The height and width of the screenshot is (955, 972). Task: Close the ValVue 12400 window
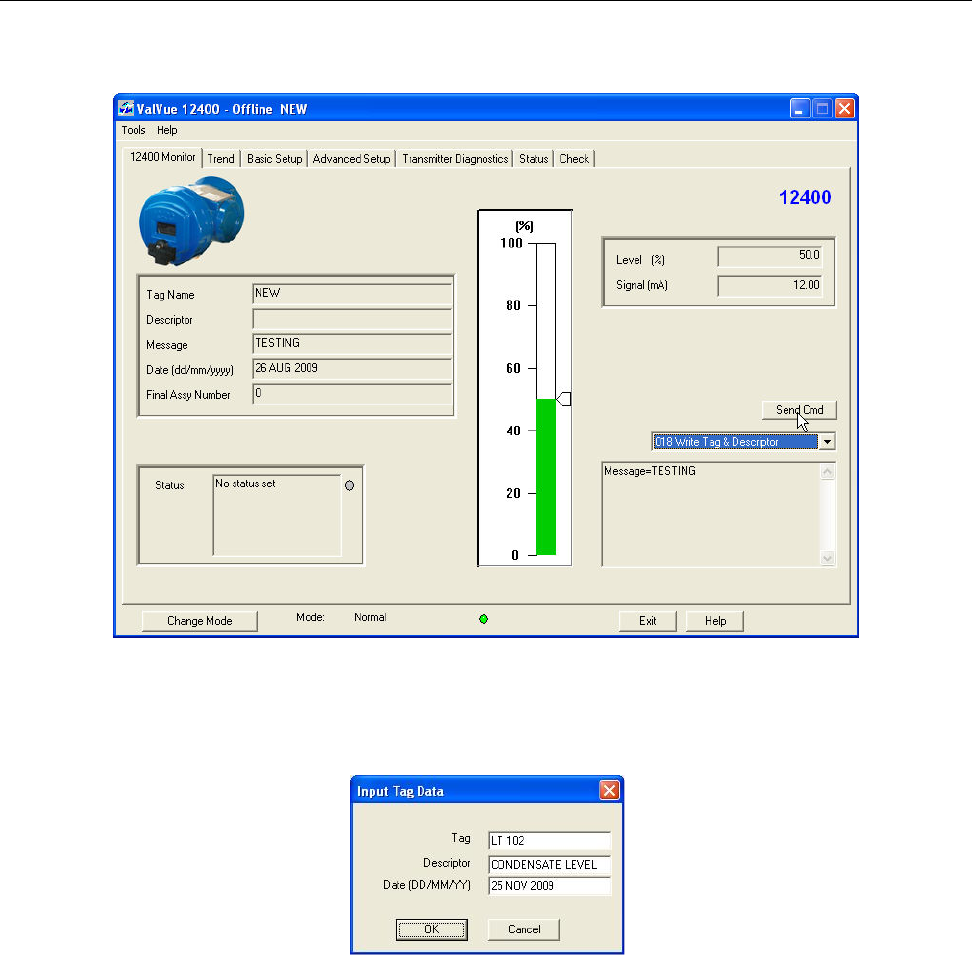844,108
